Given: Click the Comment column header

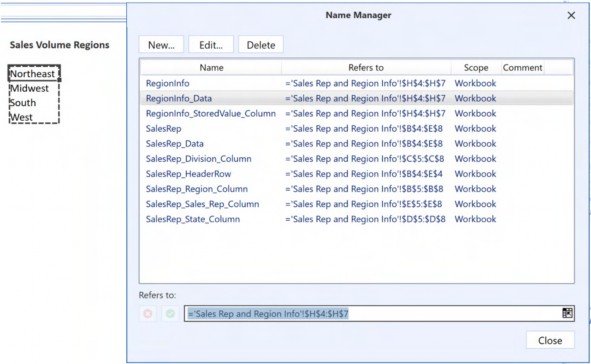Looking at the screenshot, I should [522, 68].
